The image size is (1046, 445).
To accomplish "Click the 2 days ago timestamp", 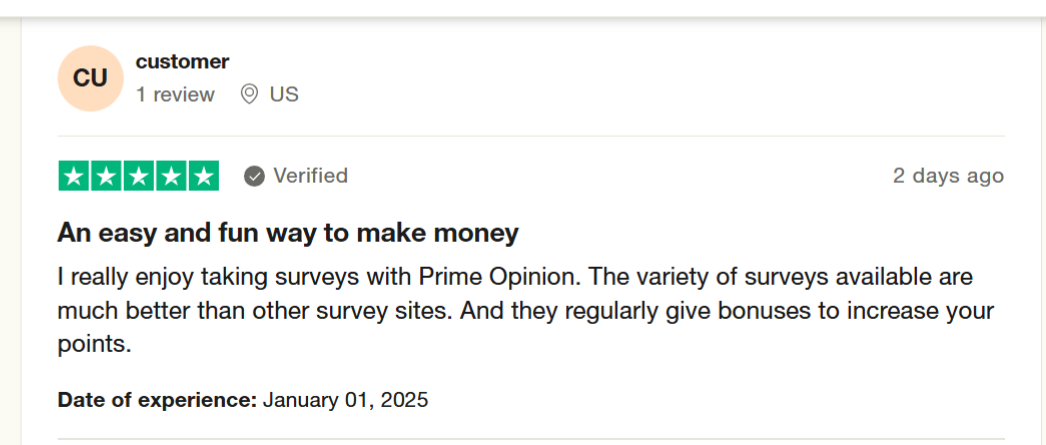I will [949, 175].
